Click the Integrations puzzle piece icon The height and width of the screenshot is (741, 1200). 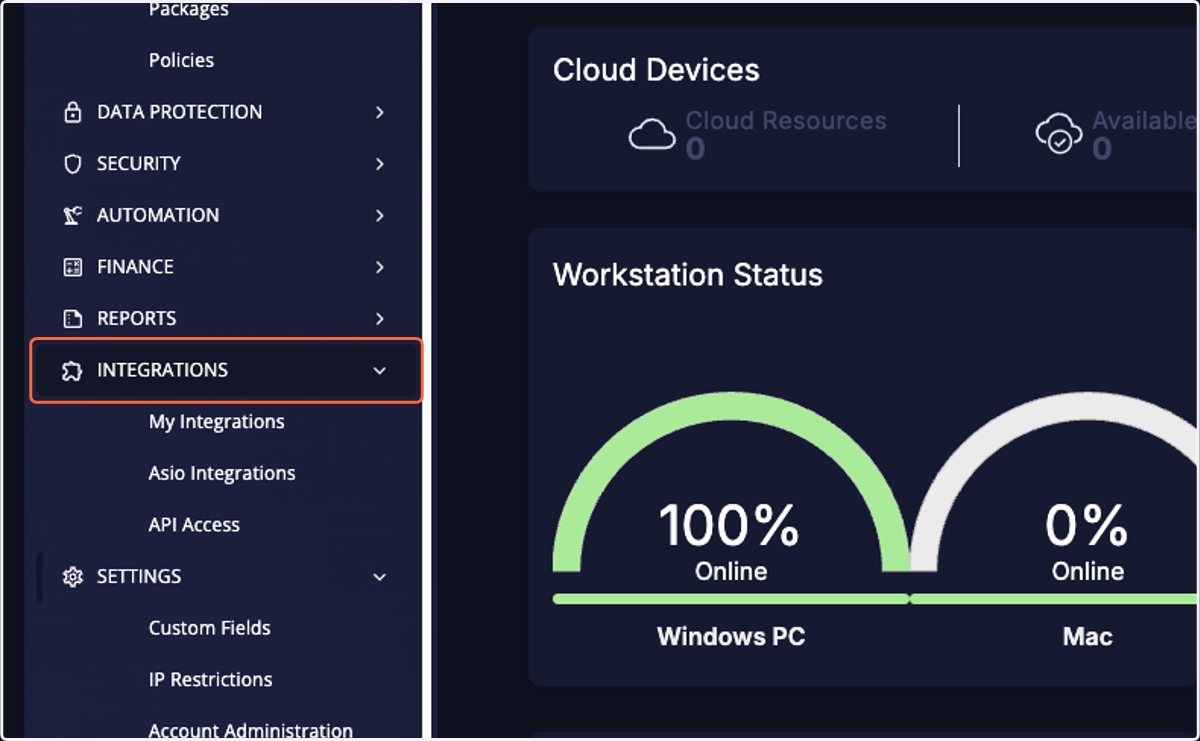coord(72,370)
